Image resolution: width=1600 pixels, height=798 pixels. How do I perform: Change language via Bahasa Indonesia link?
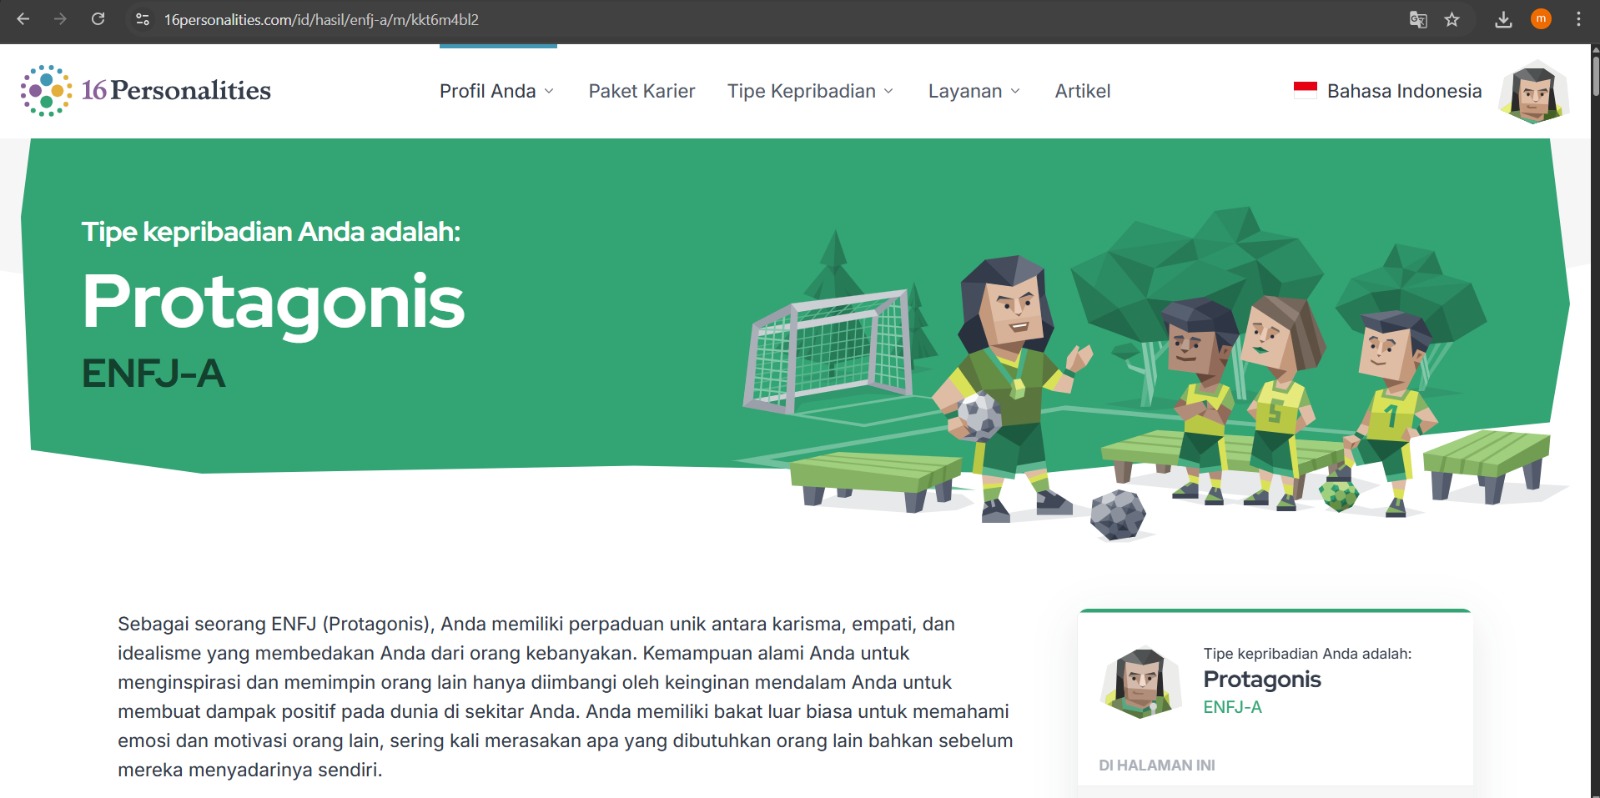(1388, 91)
